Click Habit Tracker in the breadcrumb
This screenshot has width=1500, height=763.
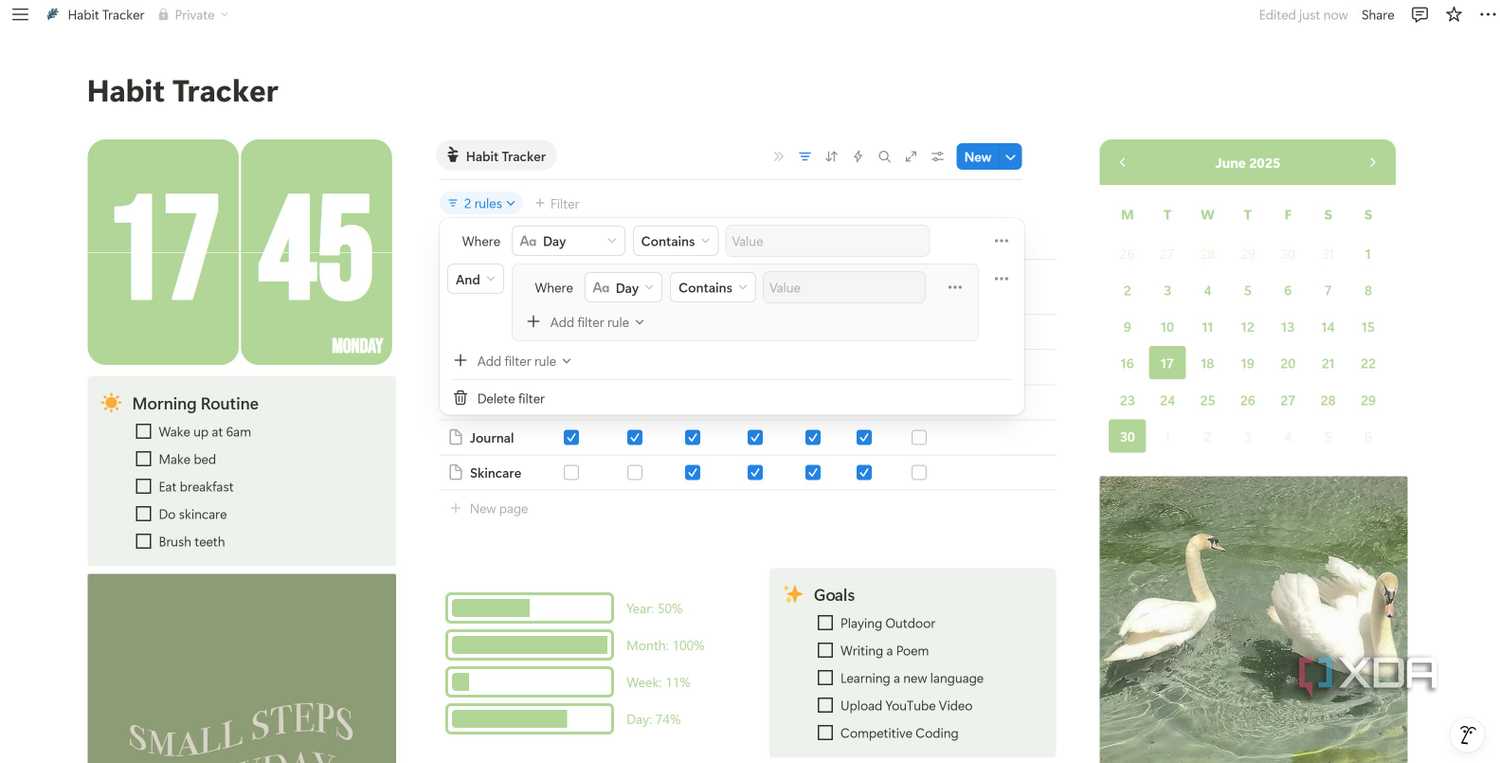click(x=106, y=15)
